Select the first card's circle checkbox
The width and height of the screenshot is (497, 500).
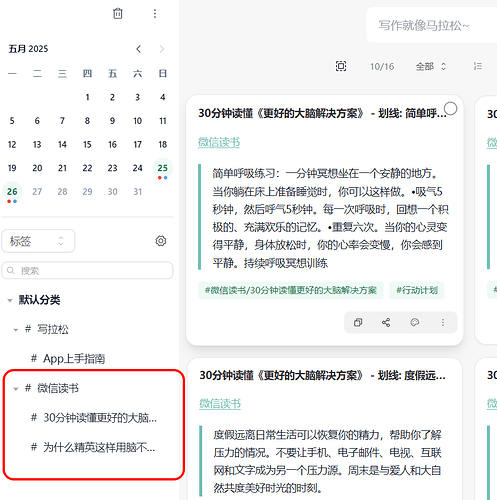[450, 109]
